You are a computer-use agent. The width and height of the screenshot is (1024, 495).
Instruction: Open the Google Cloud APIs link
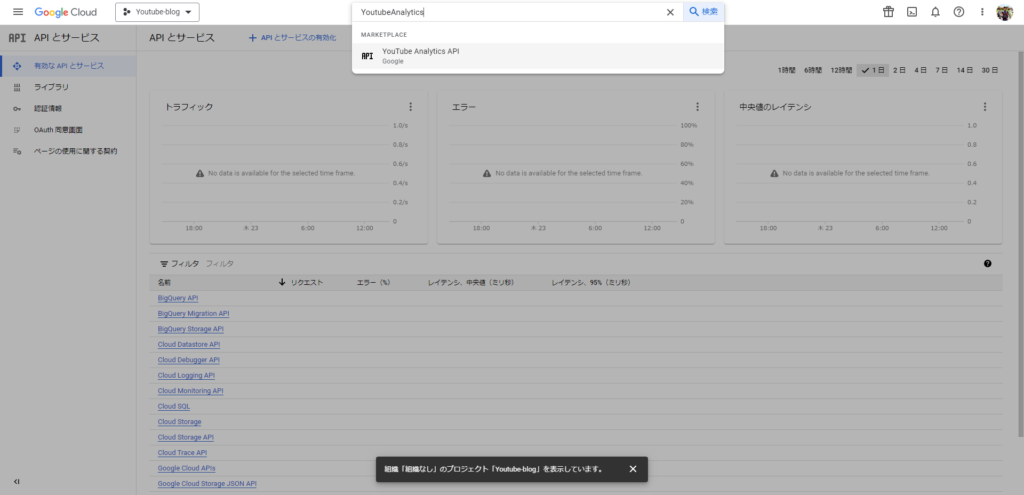pyautogui.click(x=187, y=468)
